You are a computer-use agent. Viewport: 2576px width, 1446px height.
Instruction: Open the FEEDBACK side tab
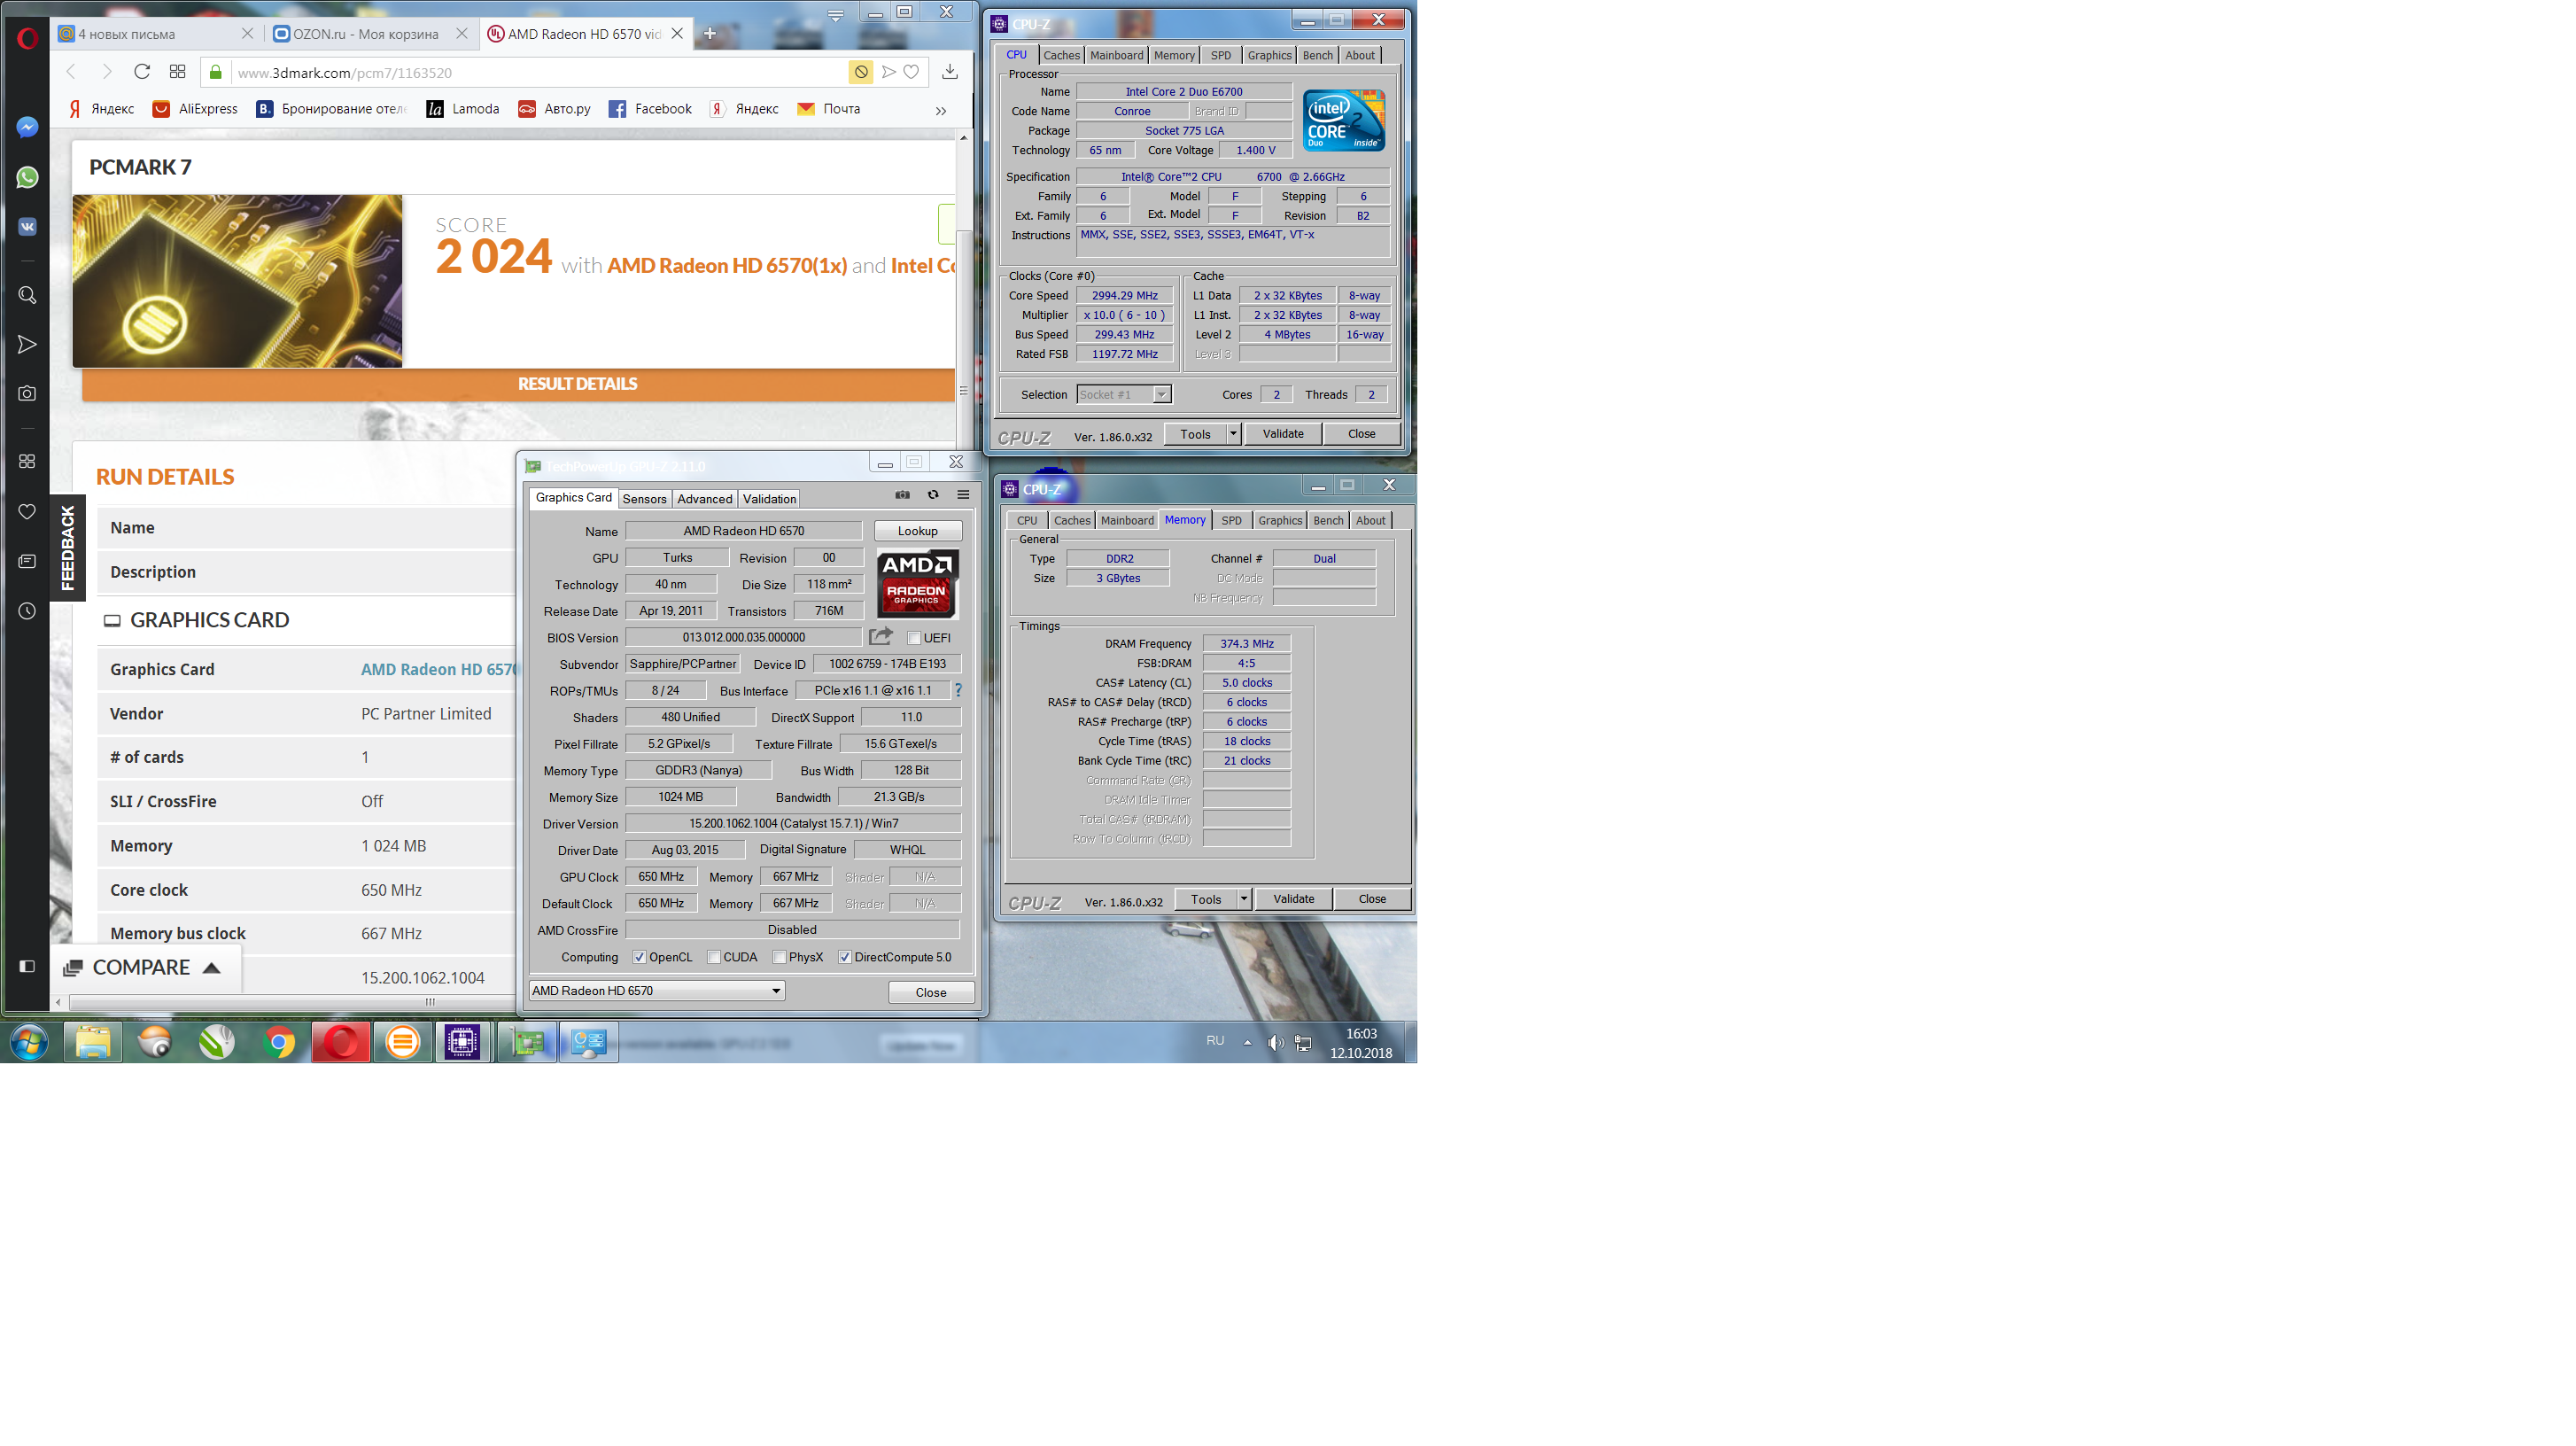[x=67, y=546]
